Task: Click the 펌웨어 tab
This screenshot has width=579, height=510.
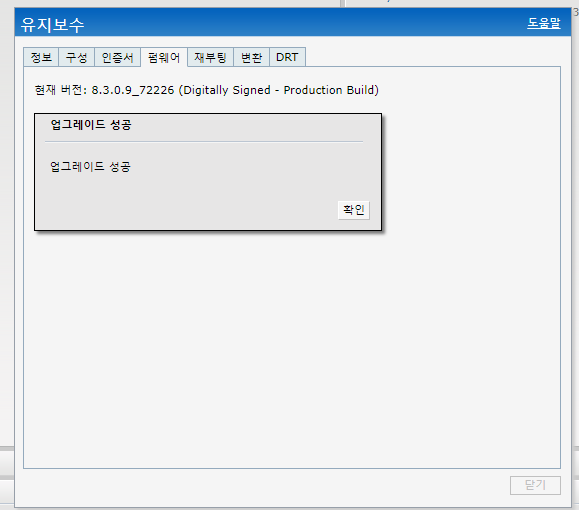Action: 164,57
